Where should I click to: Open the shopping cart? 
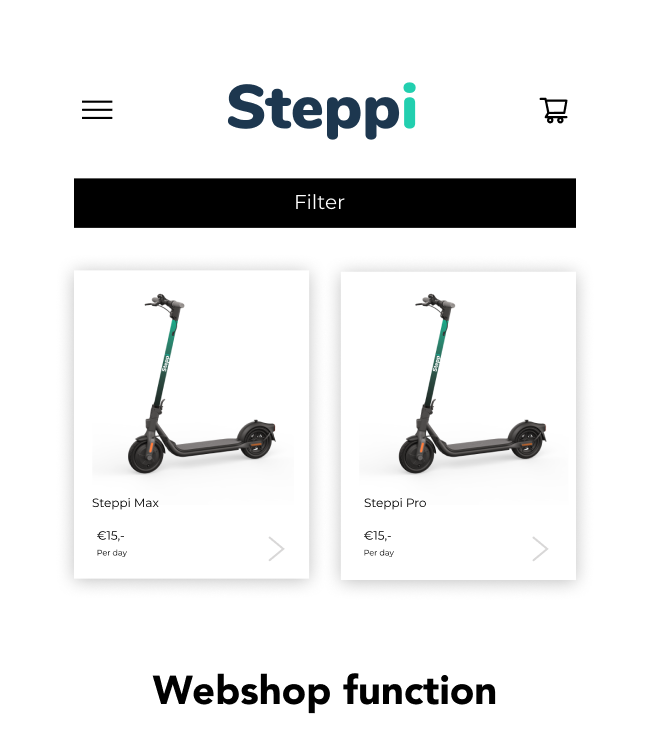(x=554, y=110)
